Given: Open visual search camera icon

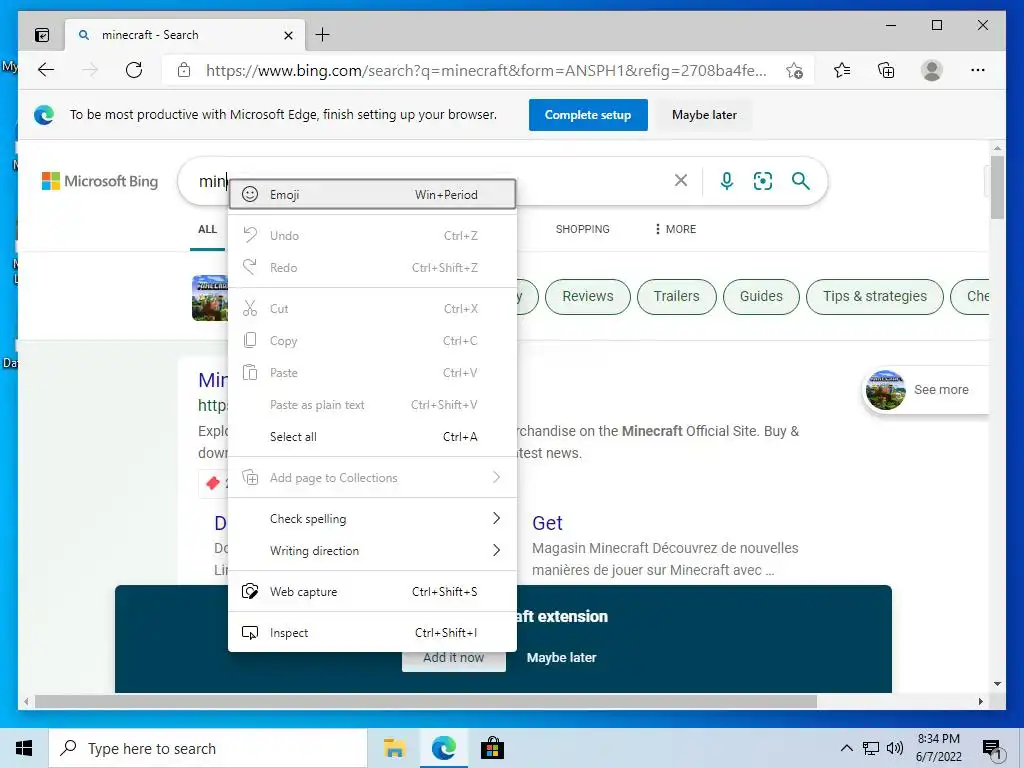Looking at the screenshot, I should [763, 180].
